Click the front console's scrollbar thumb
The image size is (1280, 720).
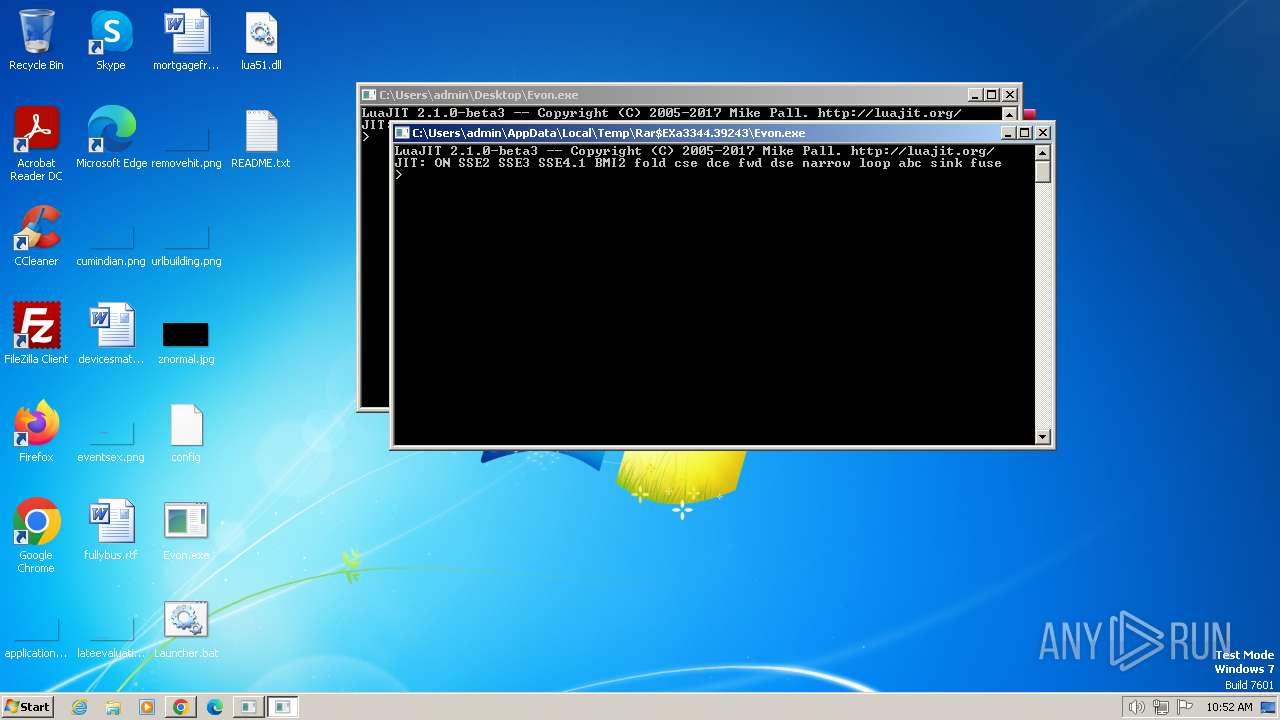[1043, 172]
